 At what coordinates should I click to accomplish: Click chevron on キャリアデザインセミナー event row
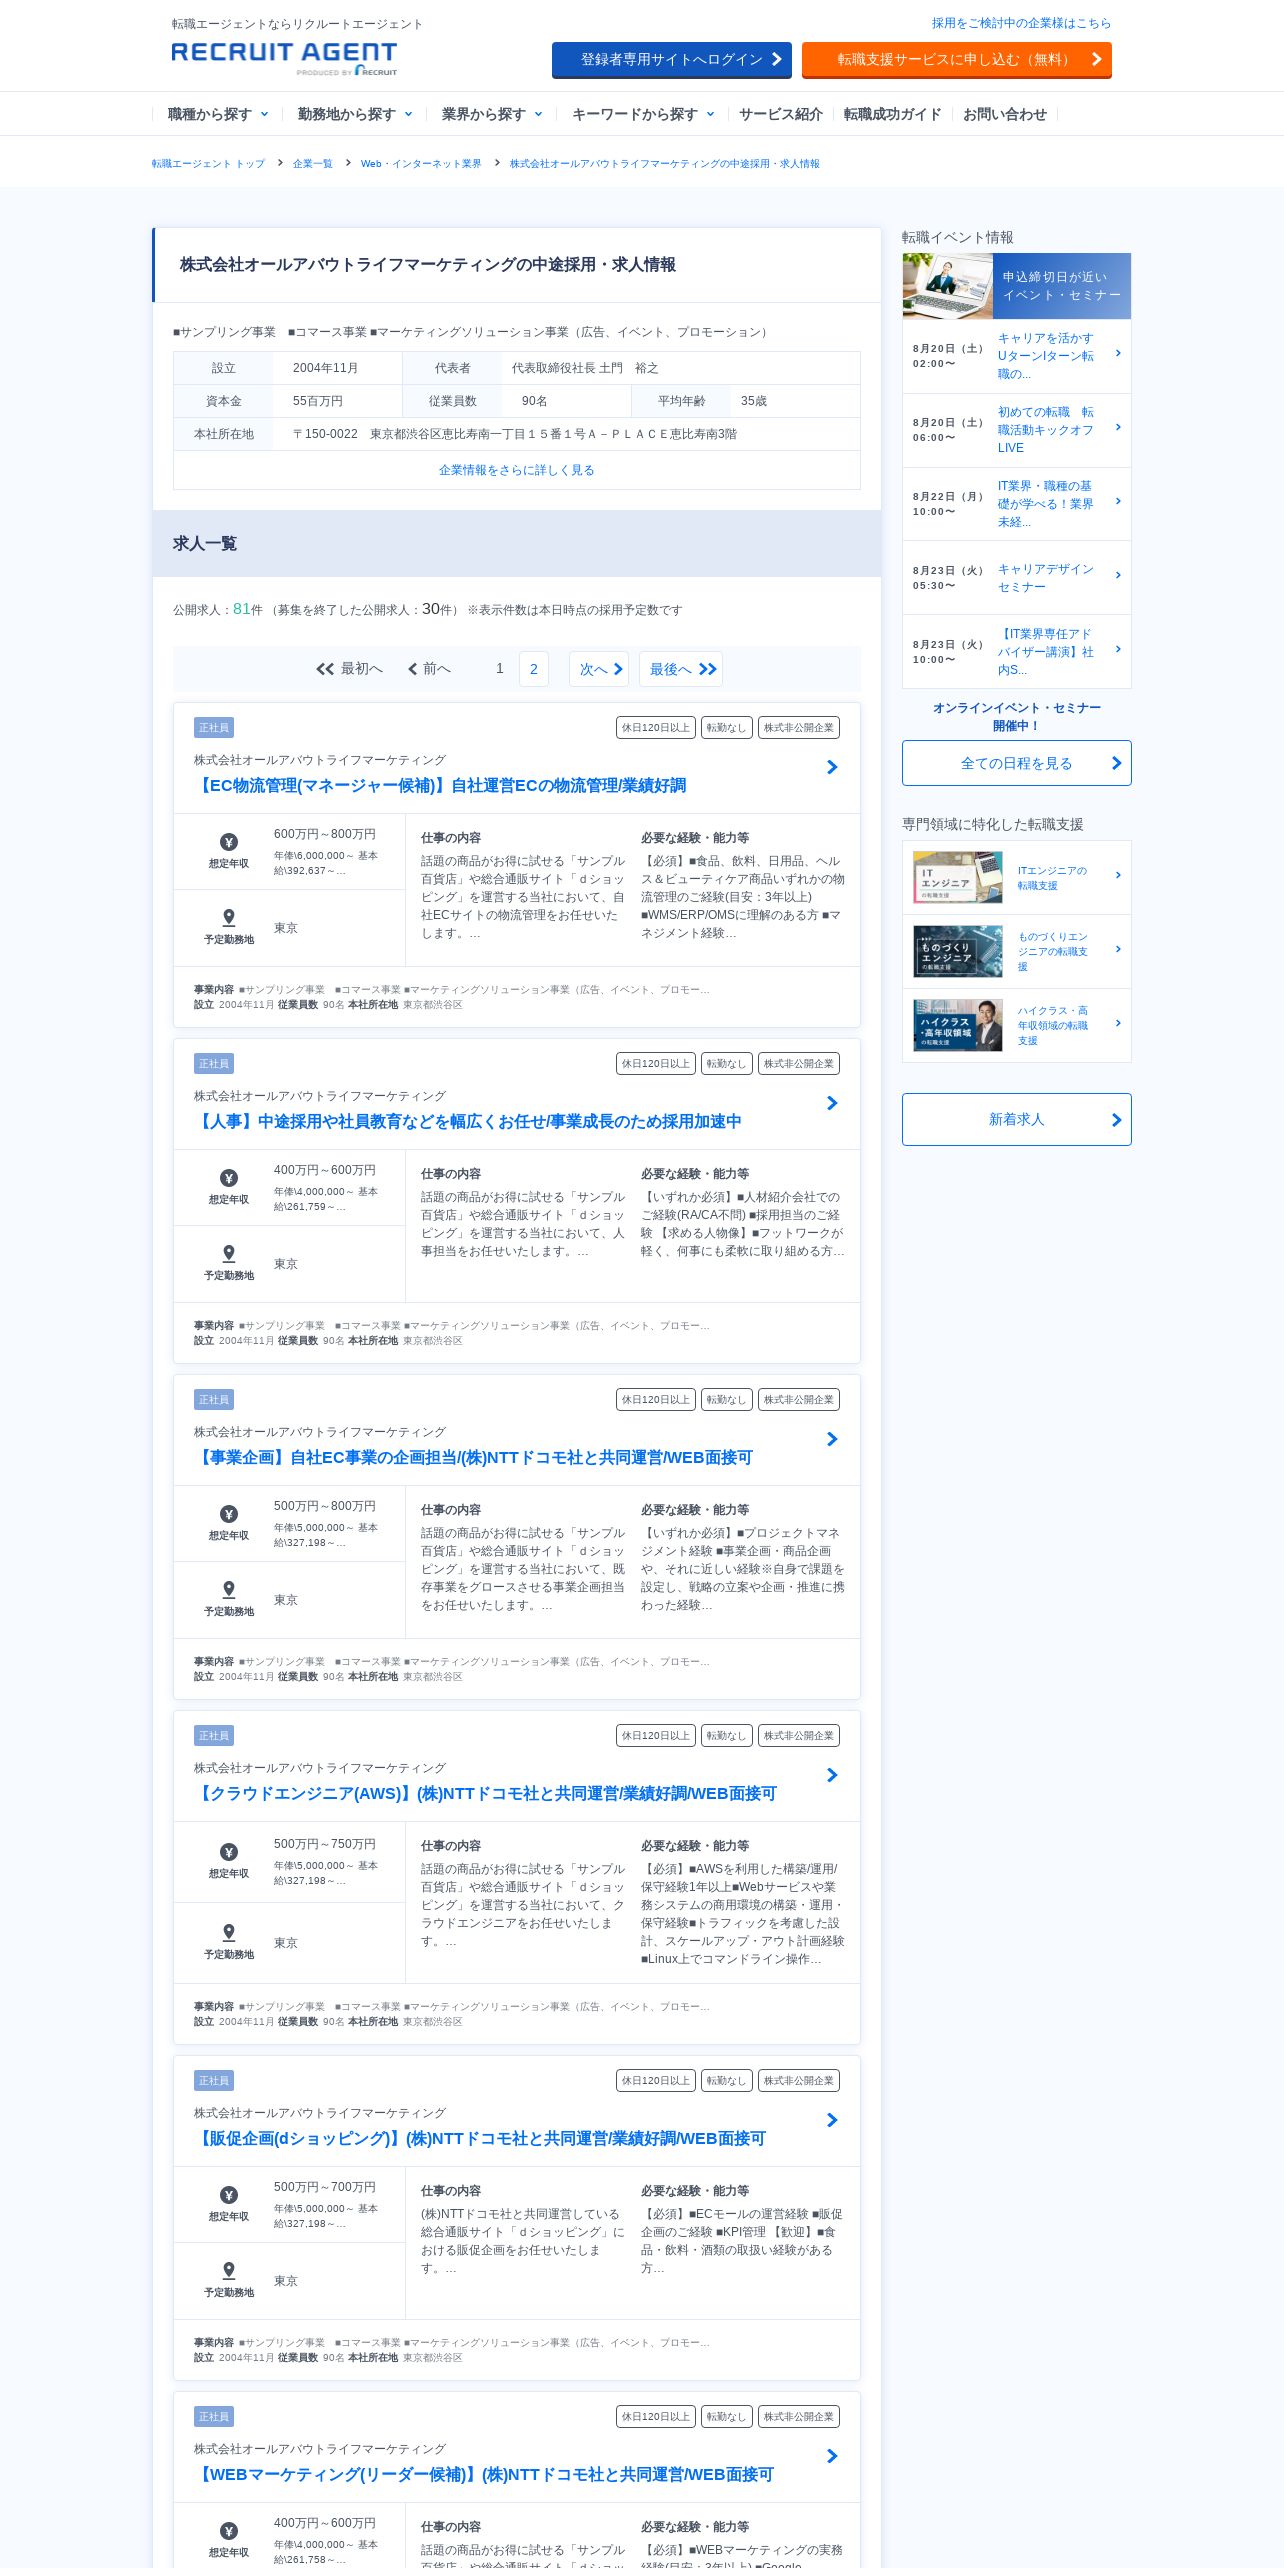(1118, 576)
